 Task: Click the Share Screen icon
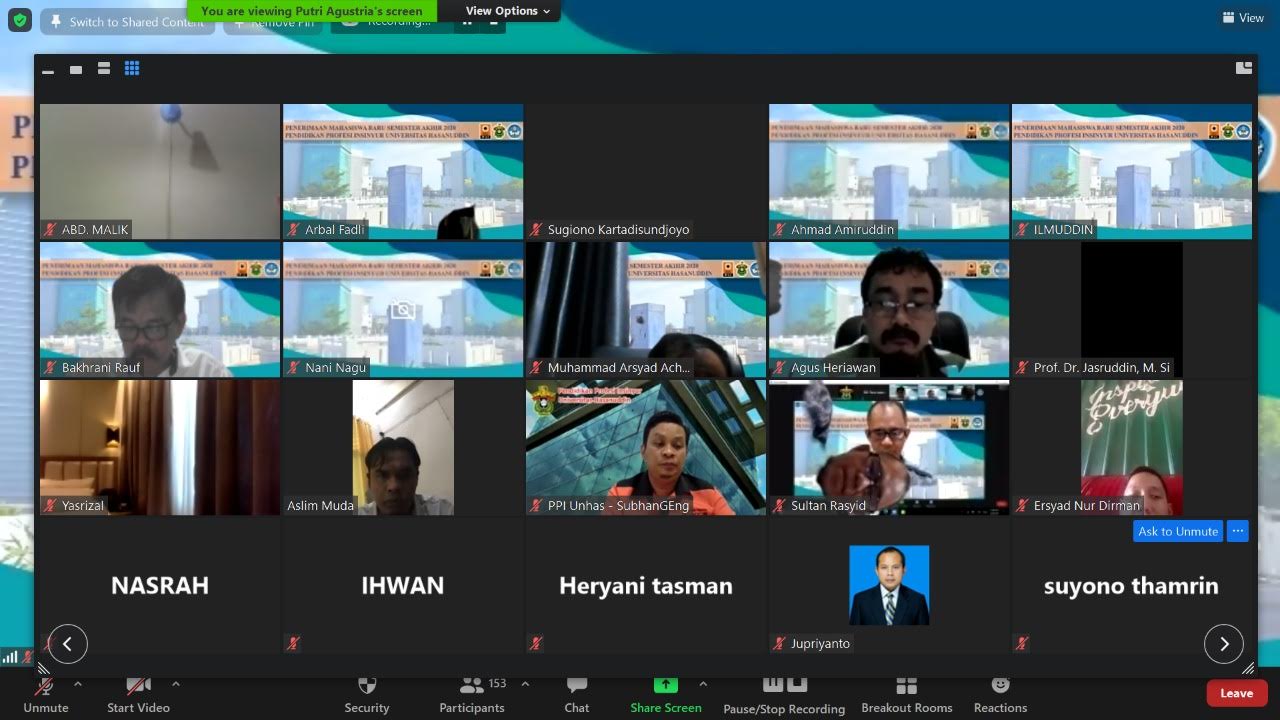[x=665, y=685]
